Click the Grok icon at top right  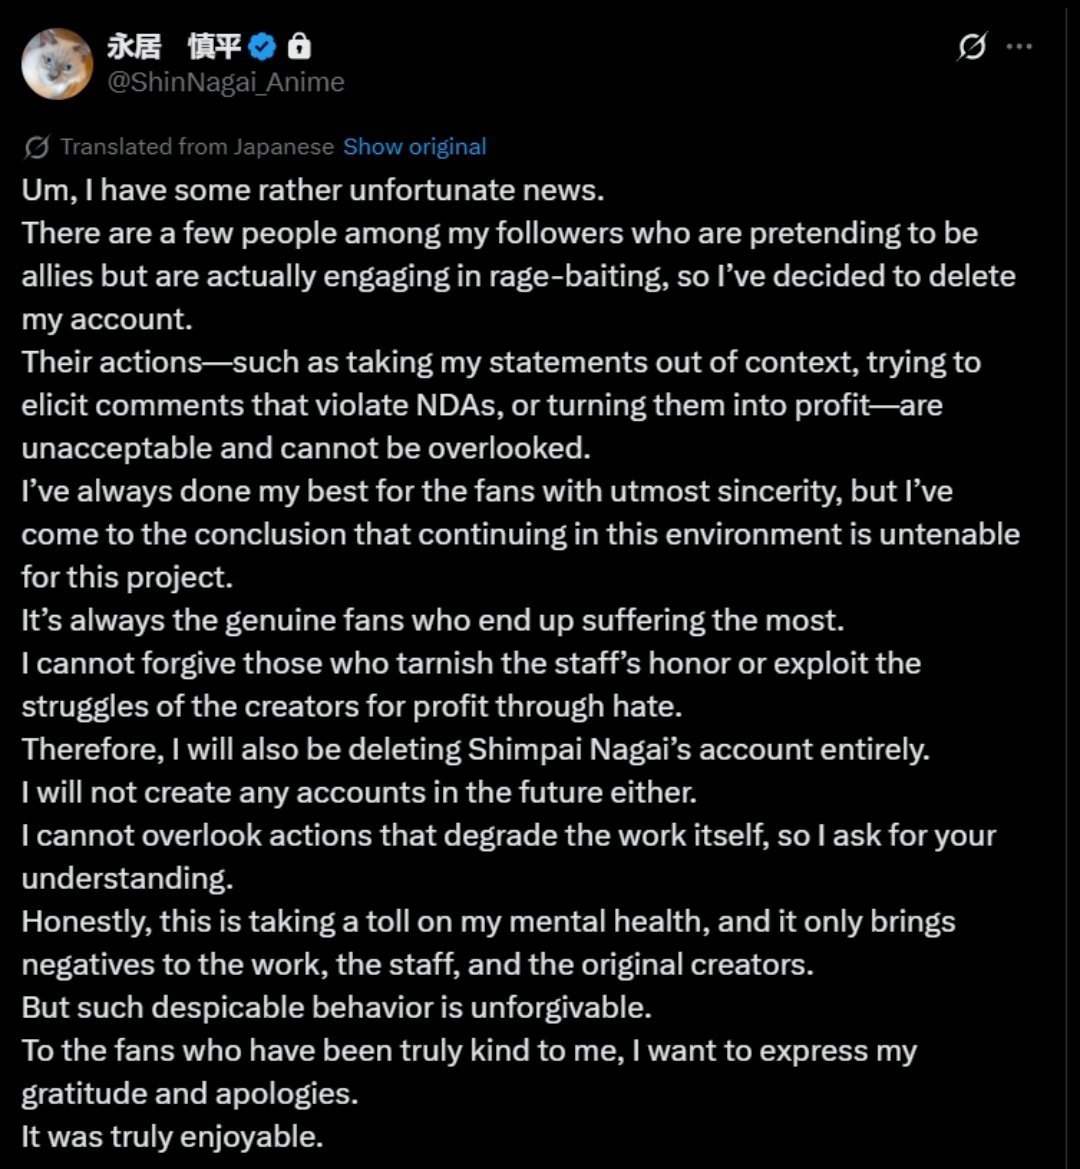click(971, 47)
